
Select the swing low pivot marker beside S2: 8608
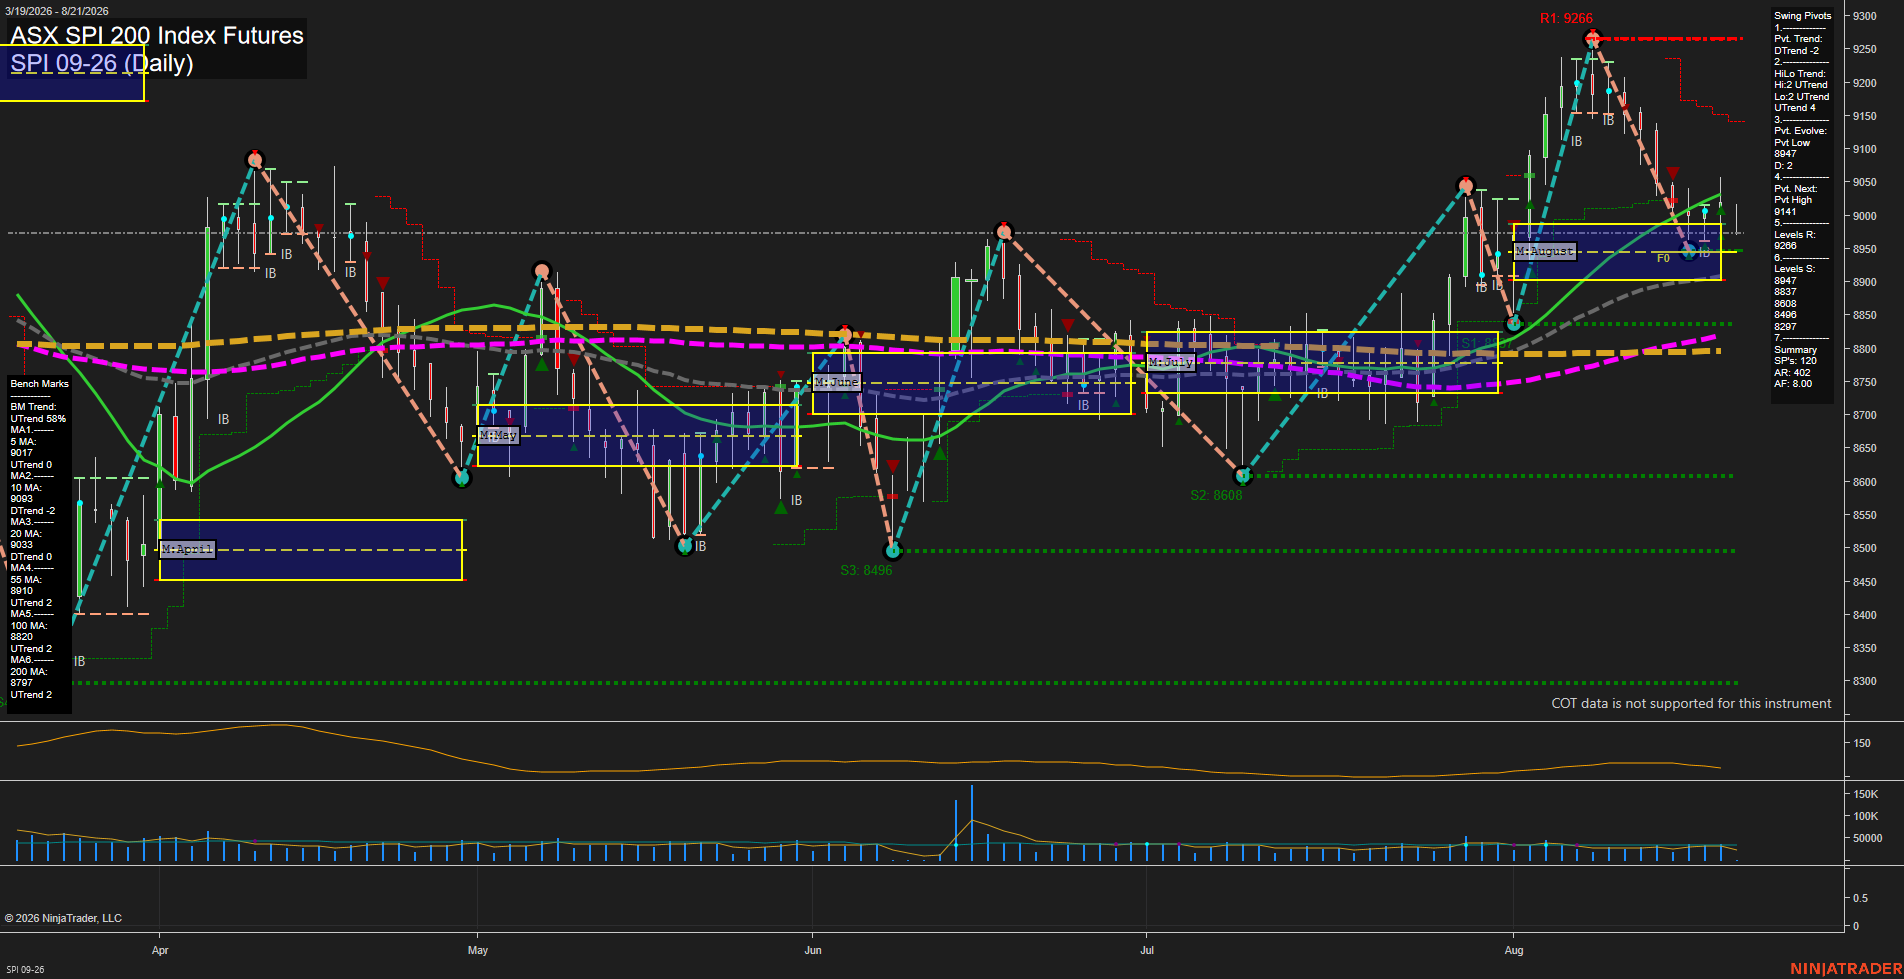point(1243,476)
